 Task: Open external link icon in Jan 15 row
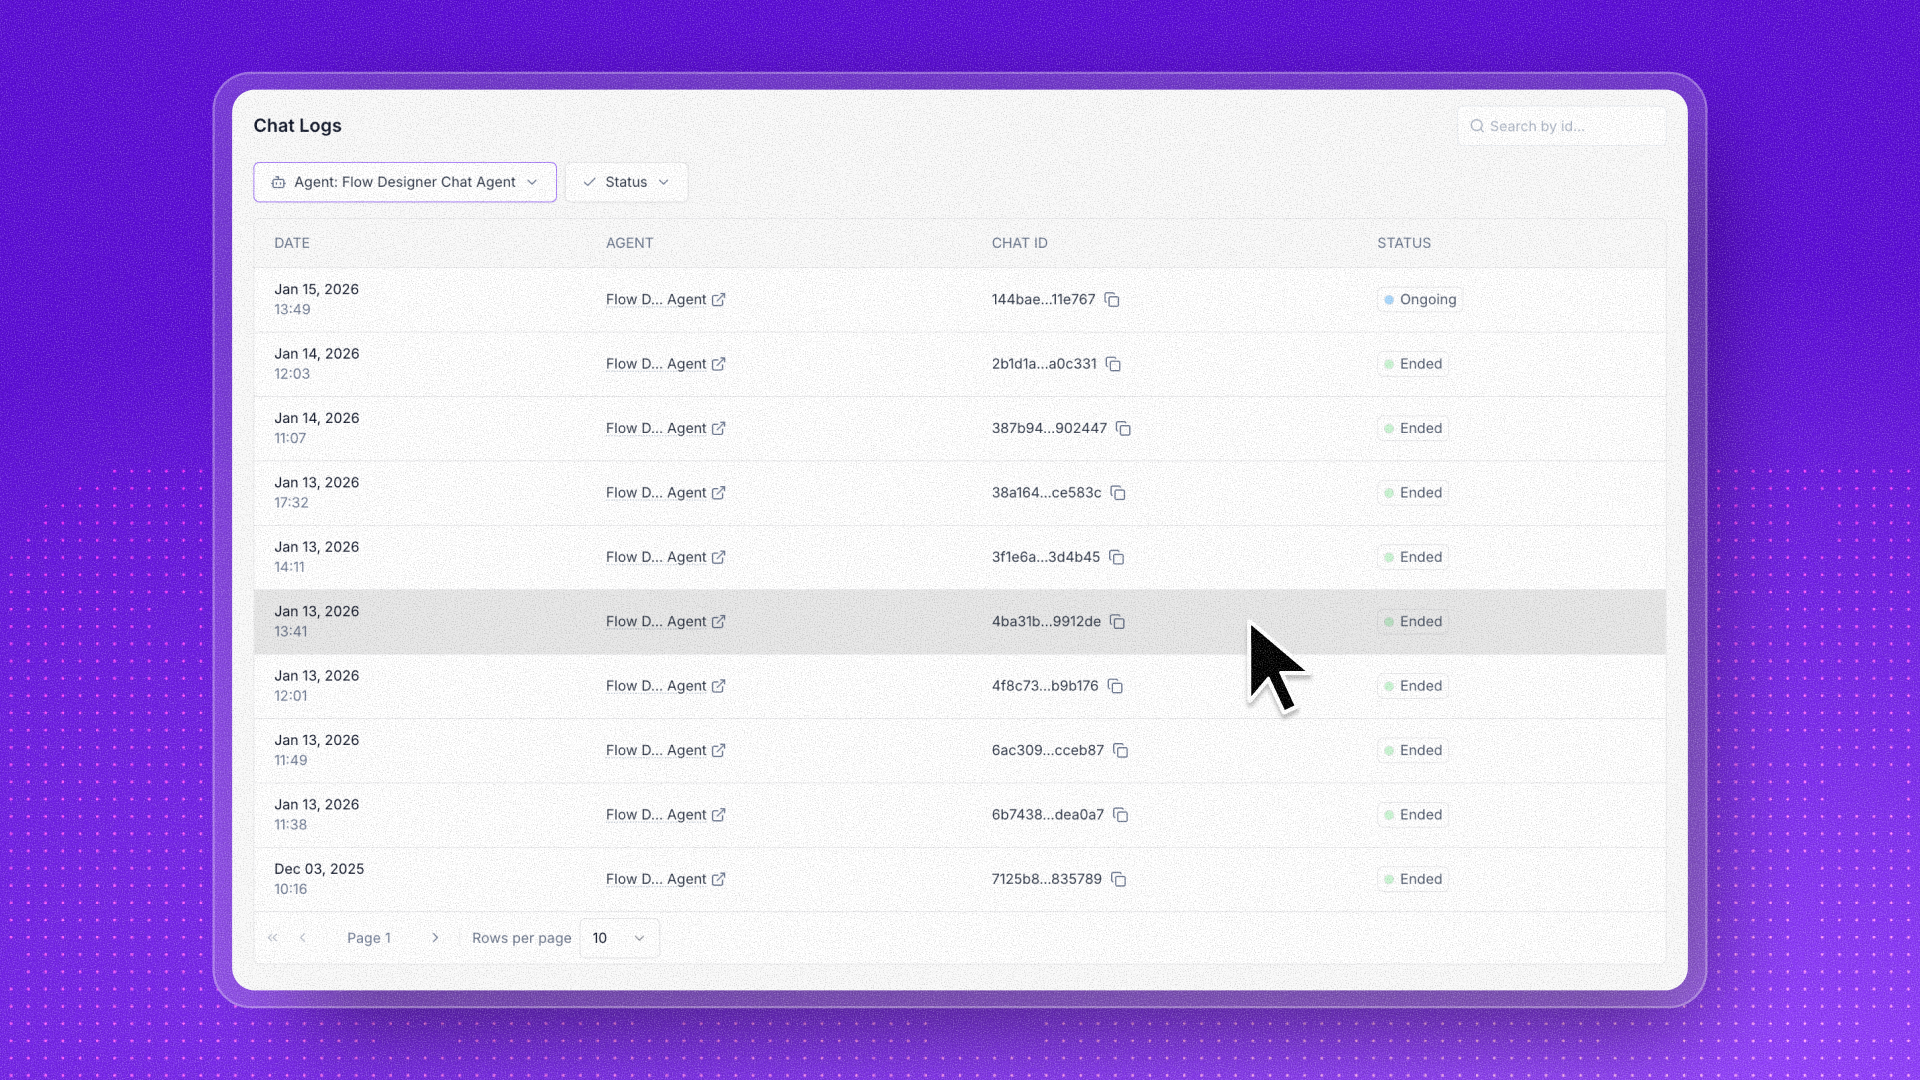[x=718, y=300]
